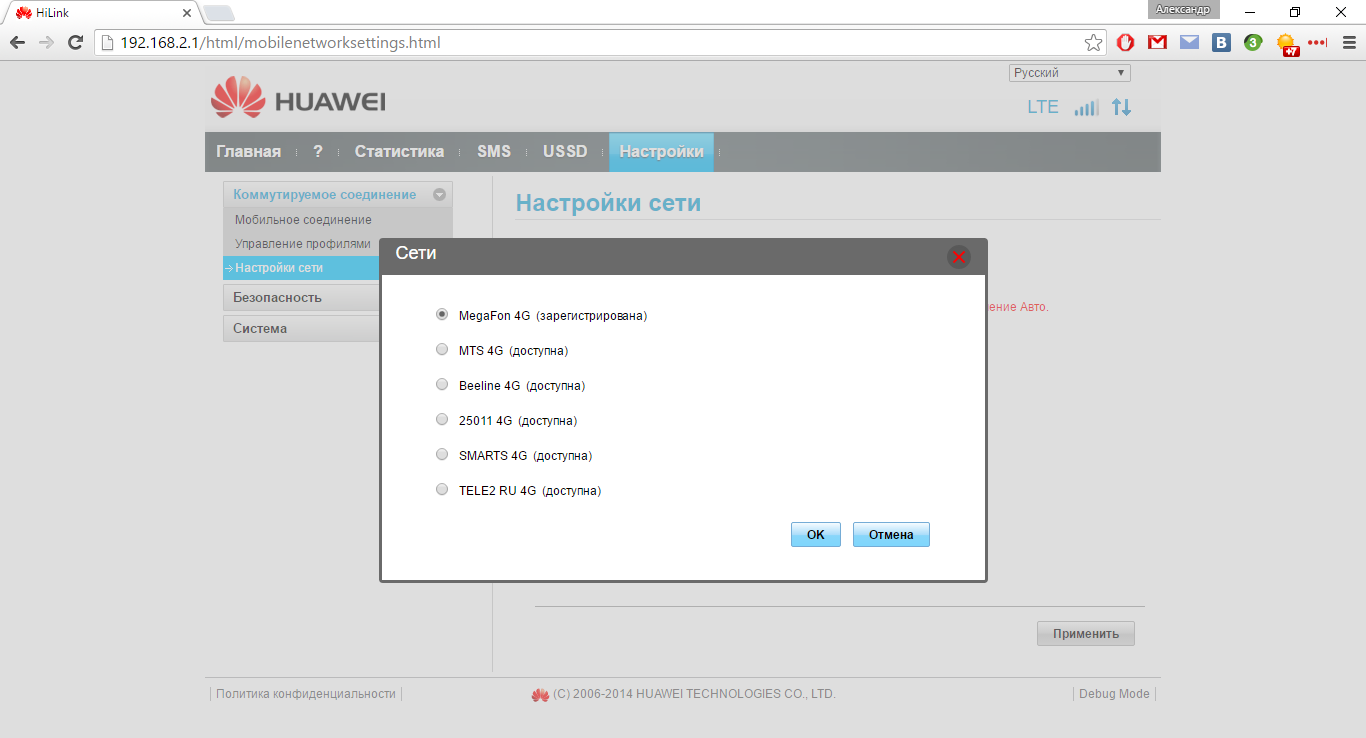Reload the page with the refresh icon
The width and height of the screenshot is (1366, 738).
75,43
